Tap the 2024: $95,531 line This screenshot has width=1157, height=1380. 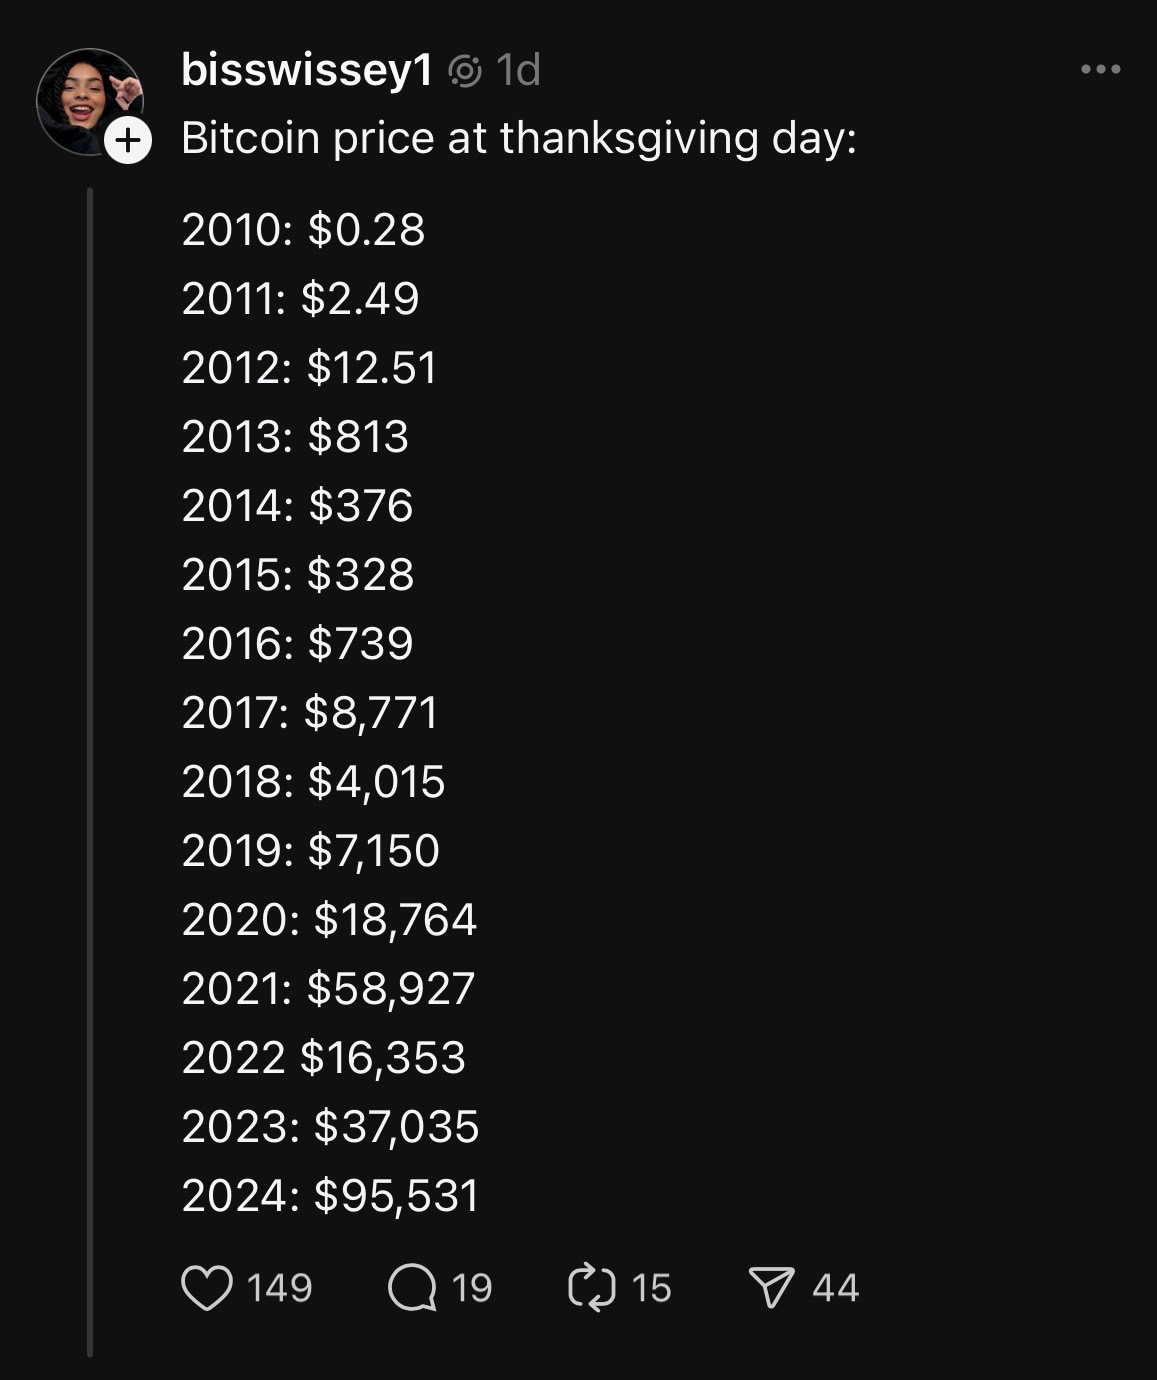[330, 1195]
